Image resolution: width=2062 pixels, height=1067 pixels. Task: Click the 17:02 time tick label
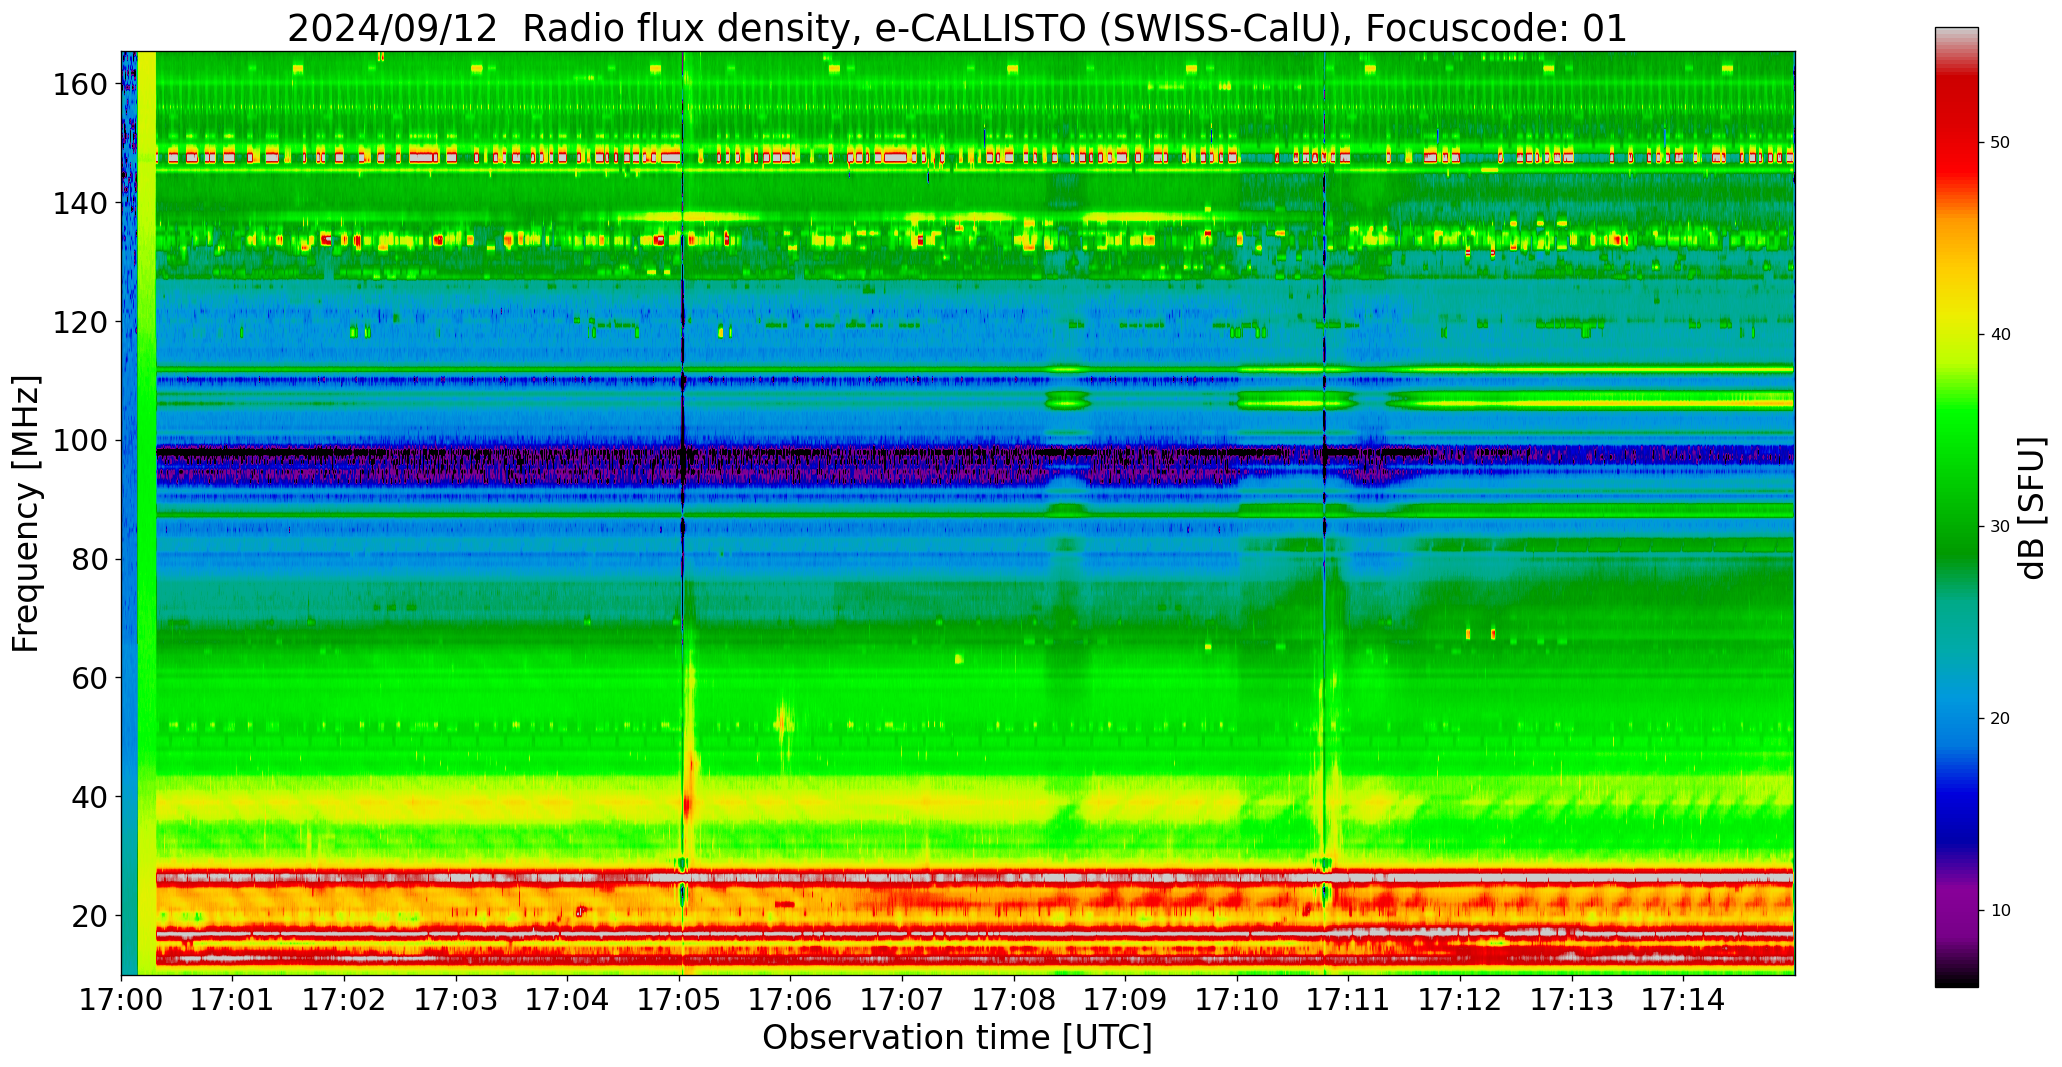(345, 1000)
